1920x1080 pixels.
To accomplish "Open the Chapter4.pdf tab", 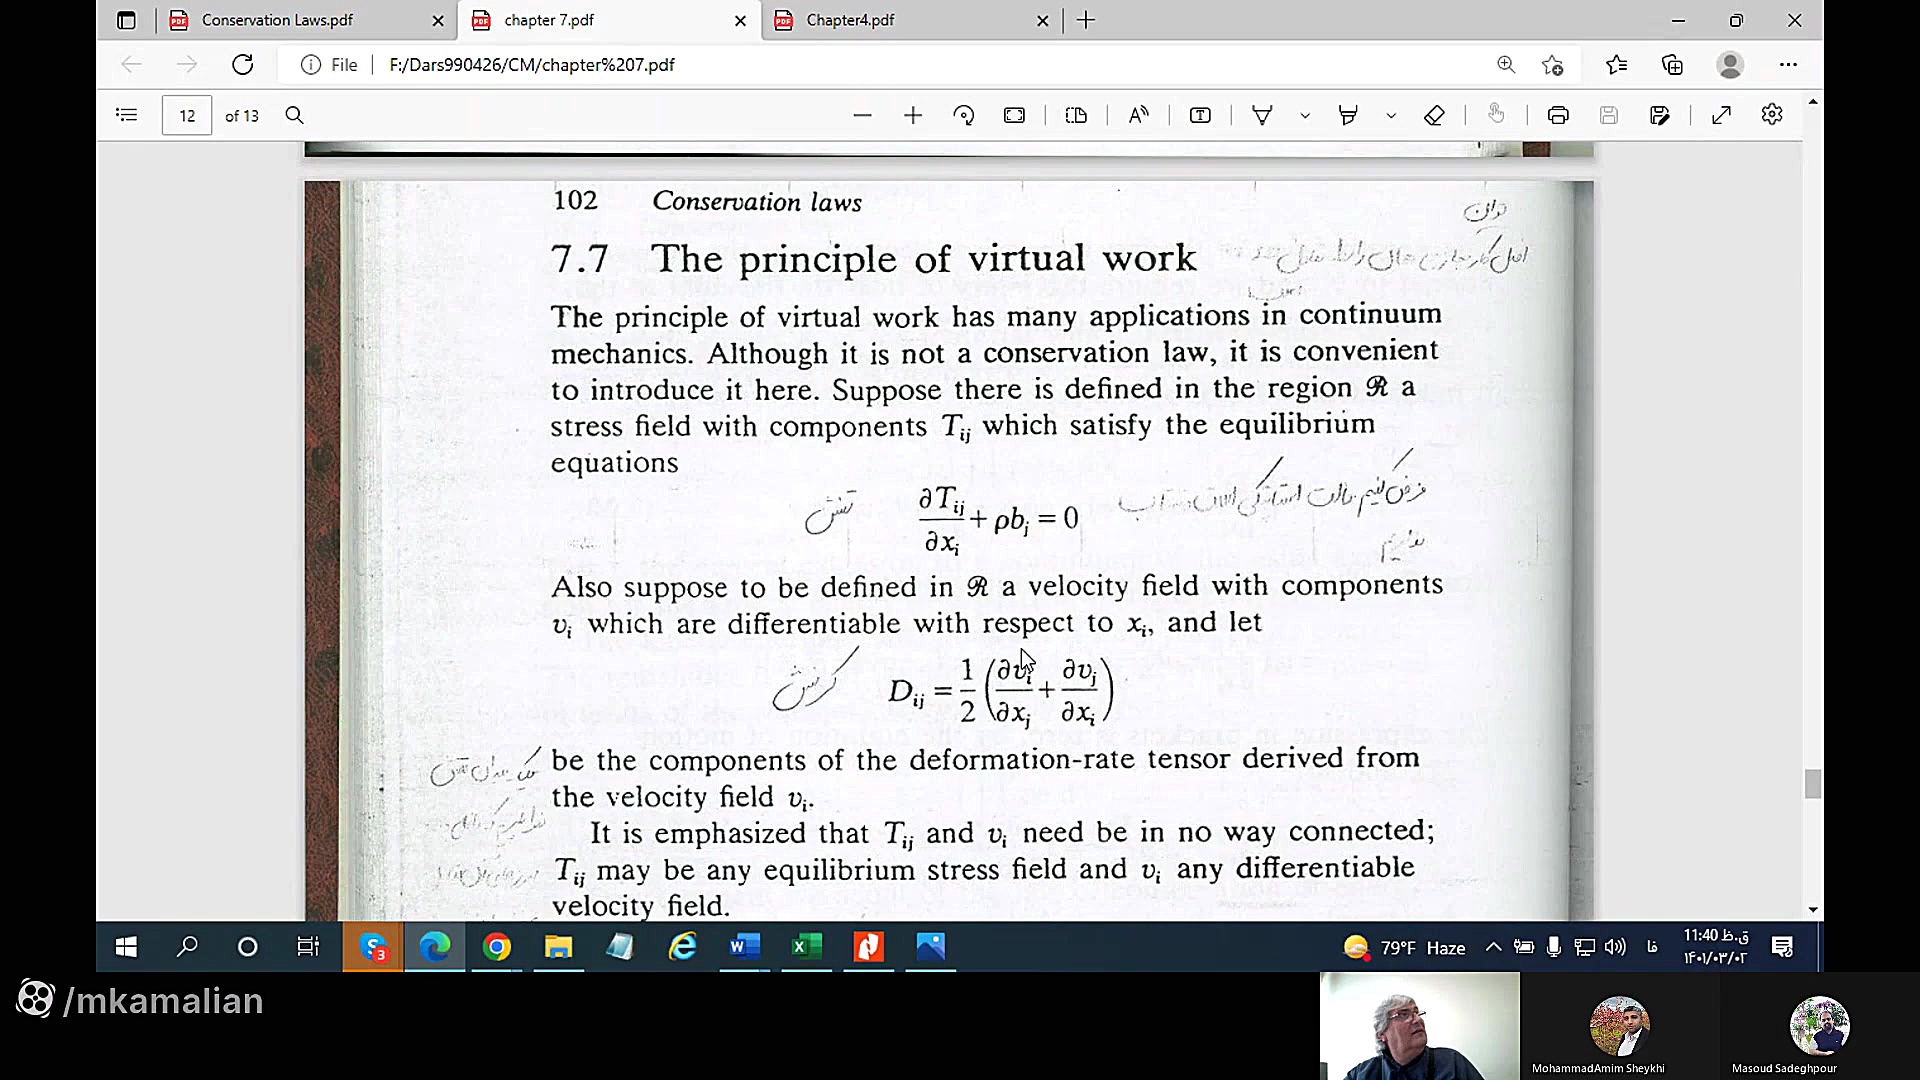I will (x=850, y=20).
